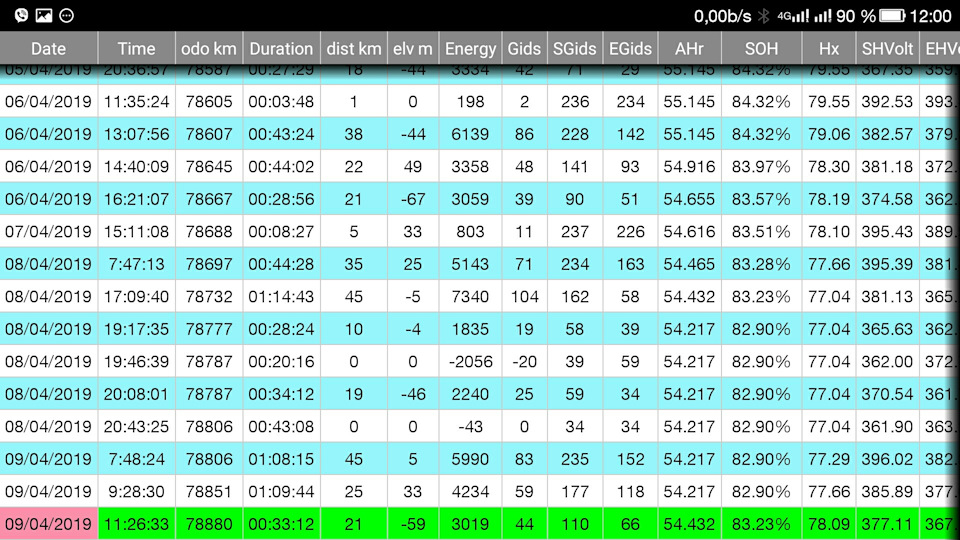Tap energy value 1835
Viewport: 960px width, 540px height.
470,329
